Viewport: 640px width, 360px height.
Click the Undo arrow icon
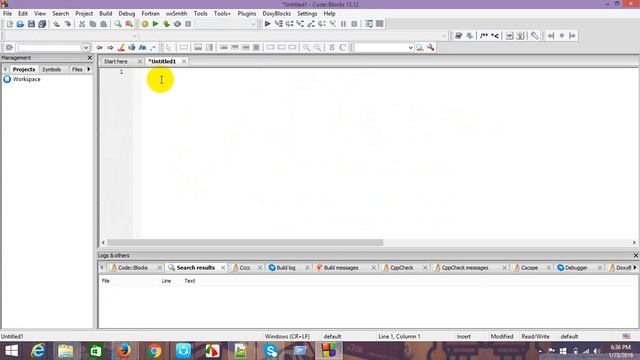click(56, 24)
